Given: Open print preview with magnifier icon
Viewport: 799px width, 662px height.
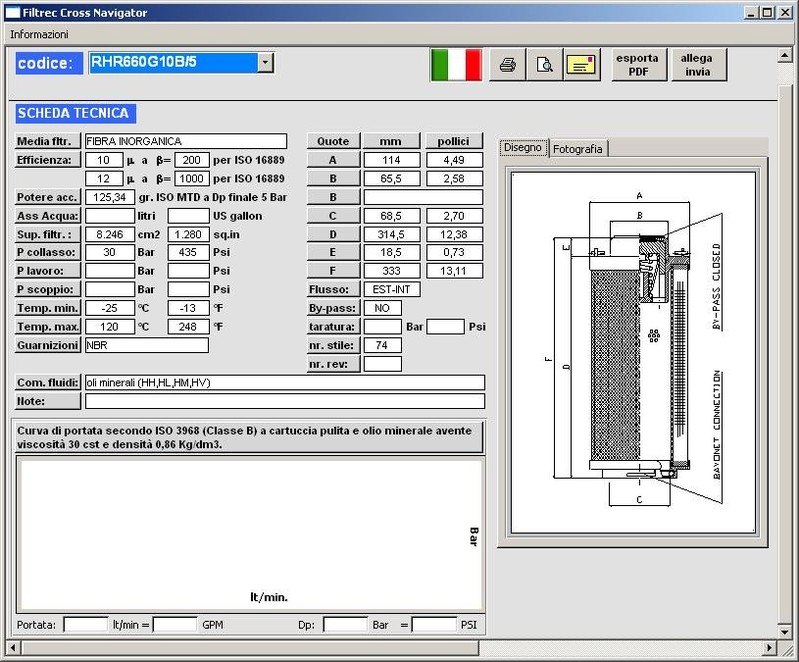Looking at the screenshot, I should click(x=544, y=65).
